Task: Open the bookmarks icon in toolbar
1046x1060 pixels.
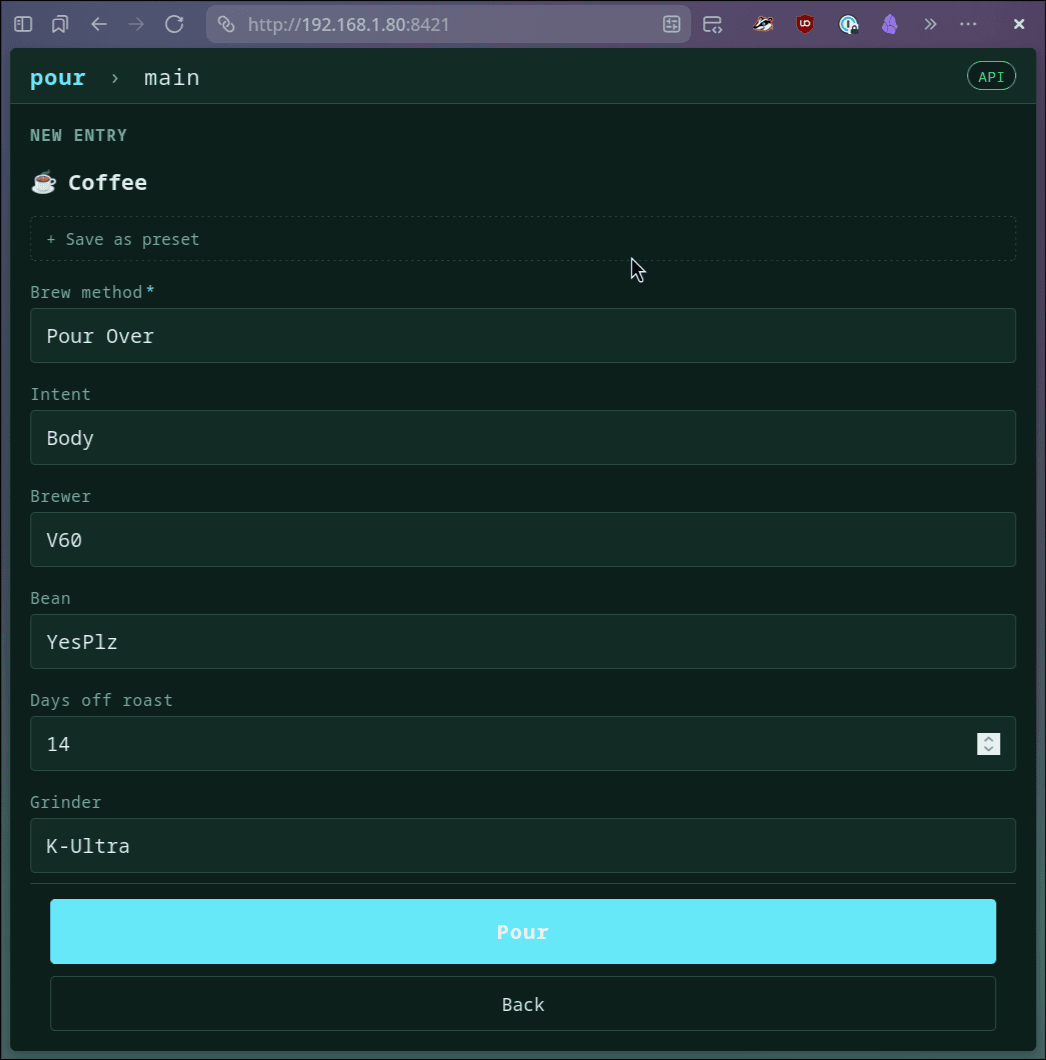Action: click(60, 24)
